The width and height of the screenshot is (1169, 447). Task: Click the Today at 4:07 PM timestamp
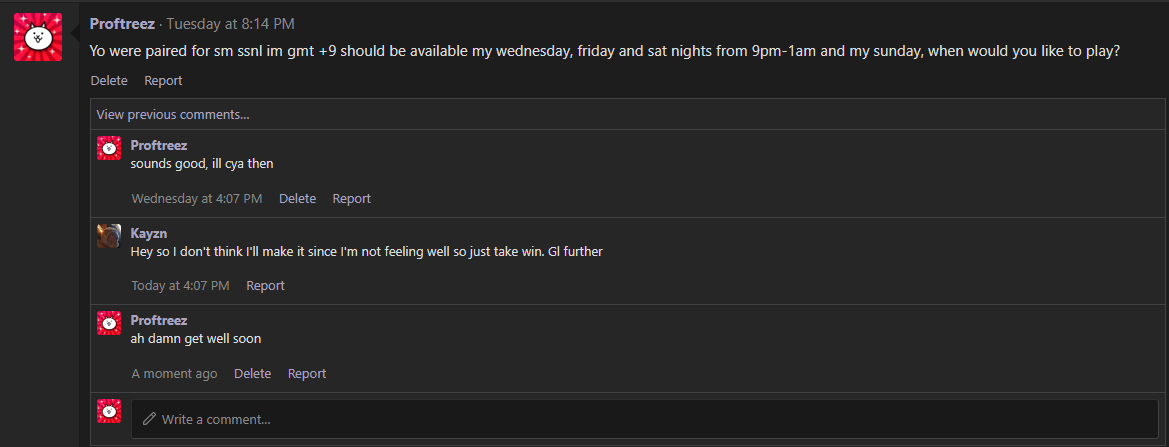coord(180,286)
